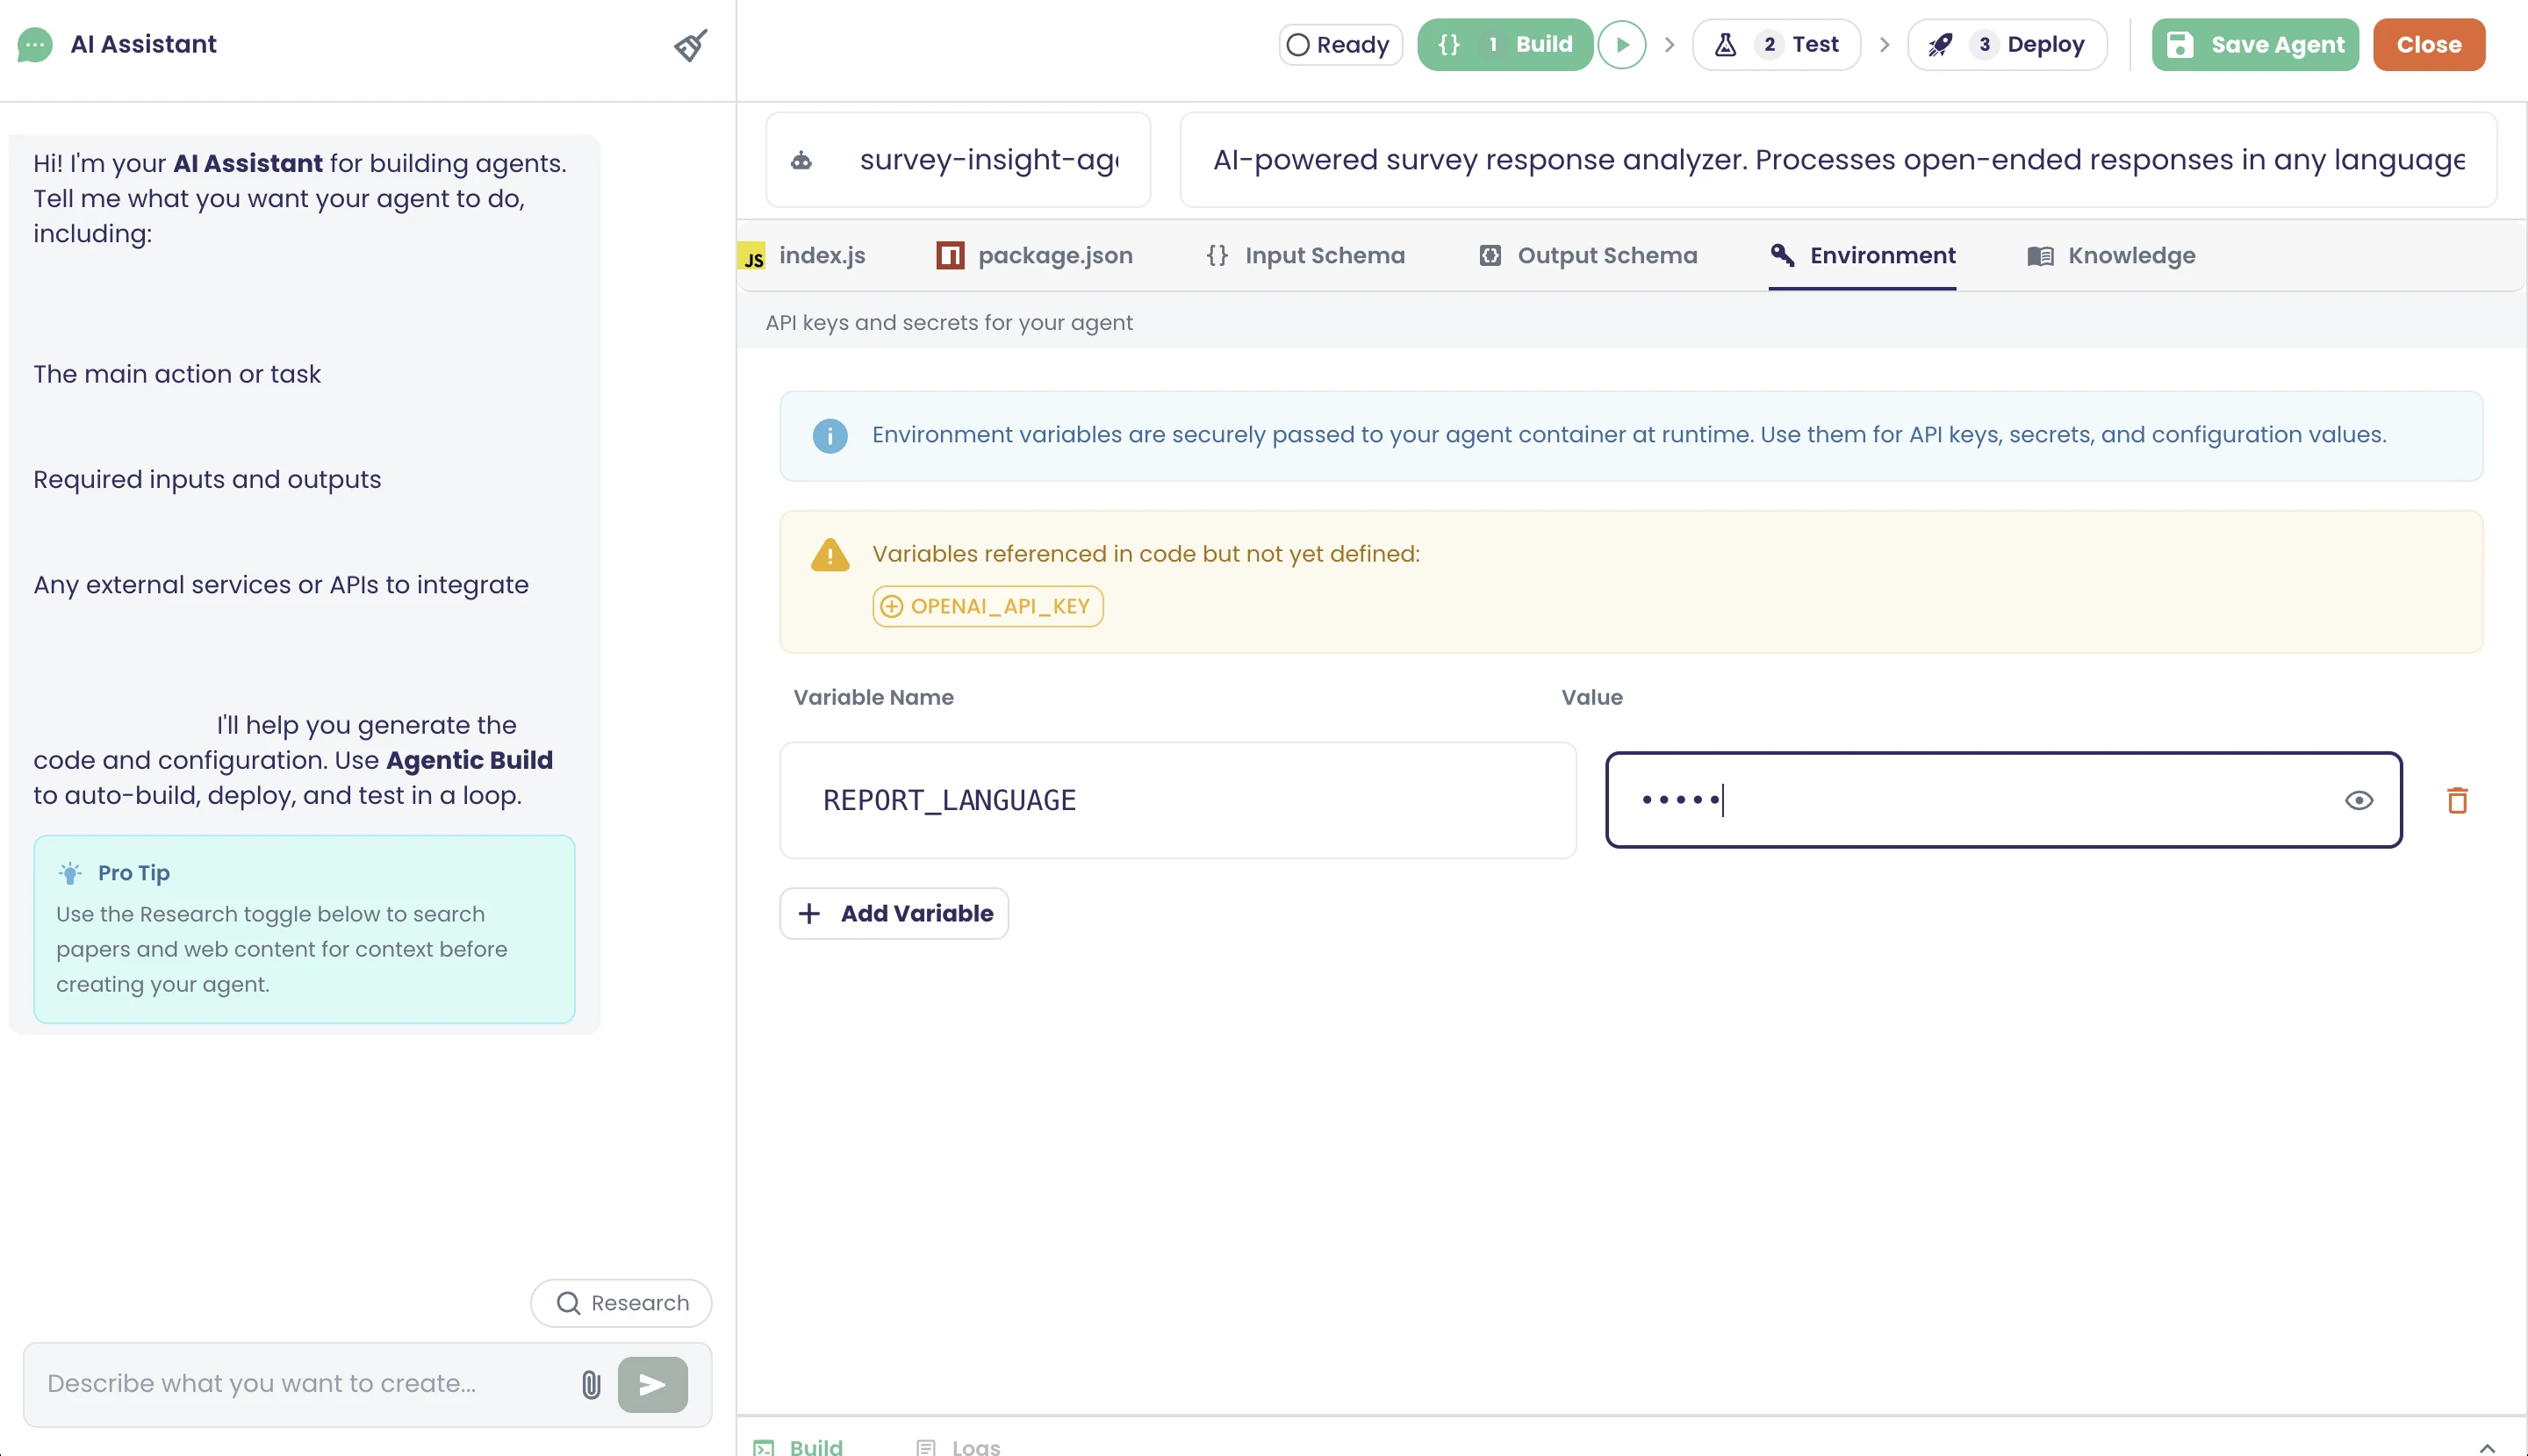
Task: Send the message with the arrow button
Action: (652, 1384)
